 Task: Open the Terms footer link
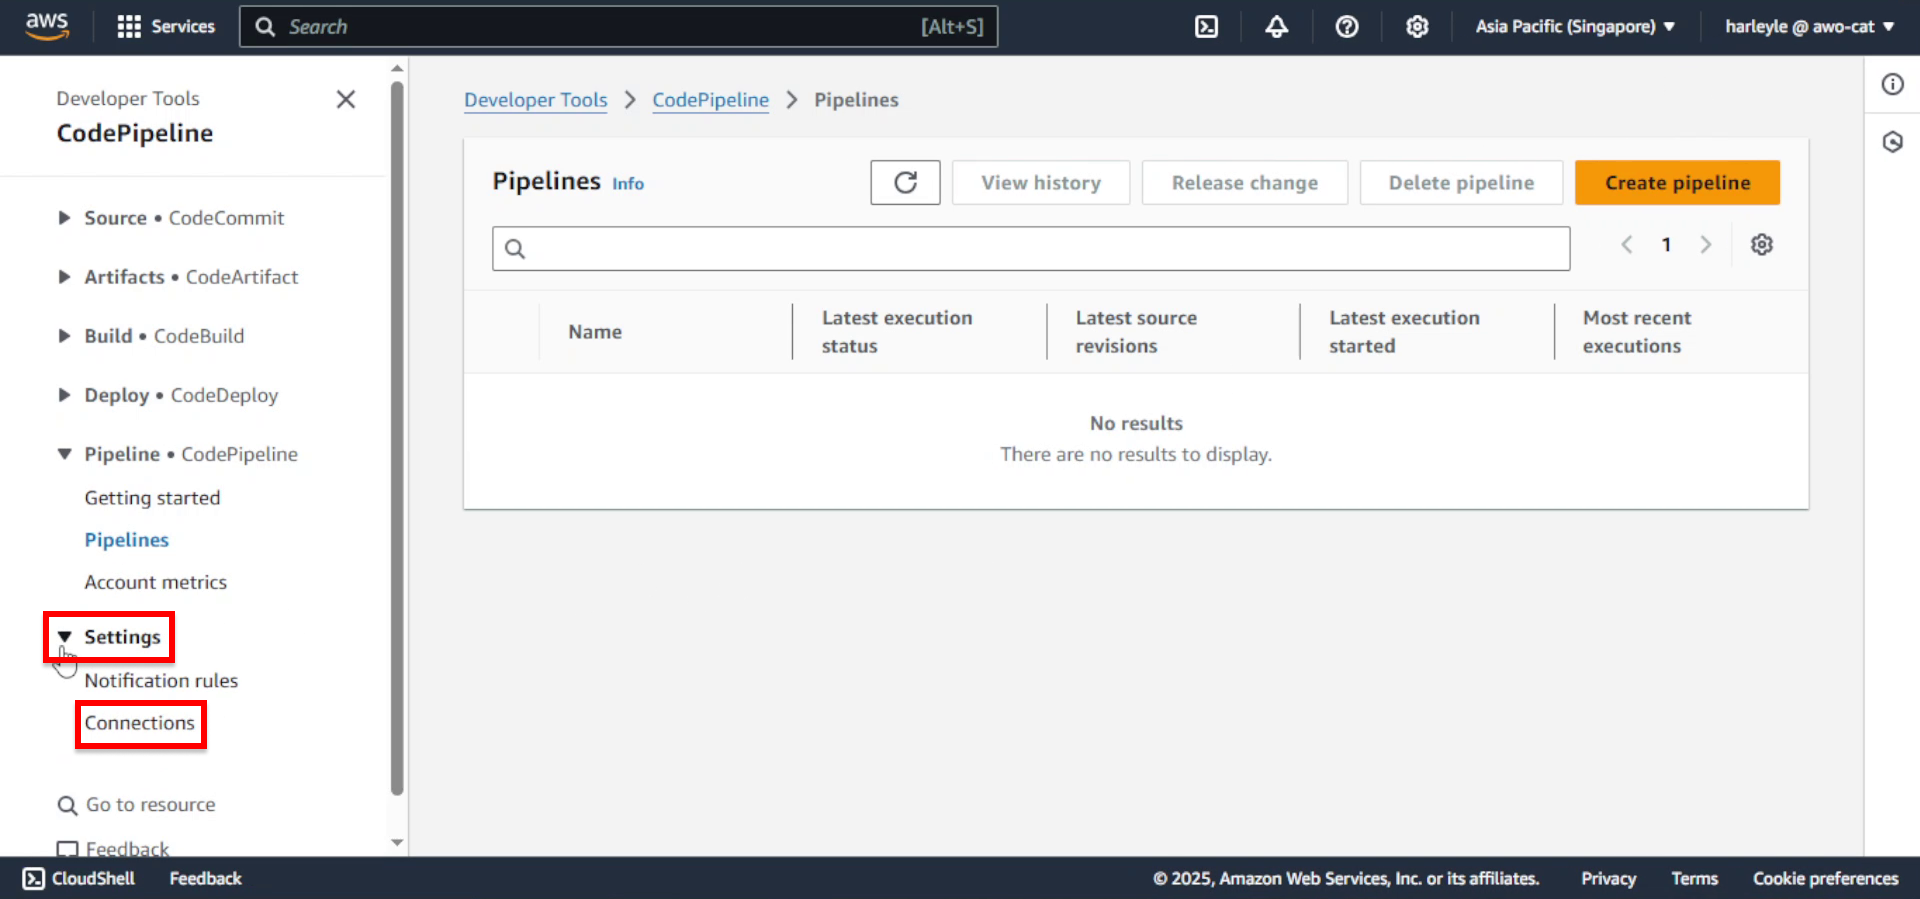(1694, 879)
